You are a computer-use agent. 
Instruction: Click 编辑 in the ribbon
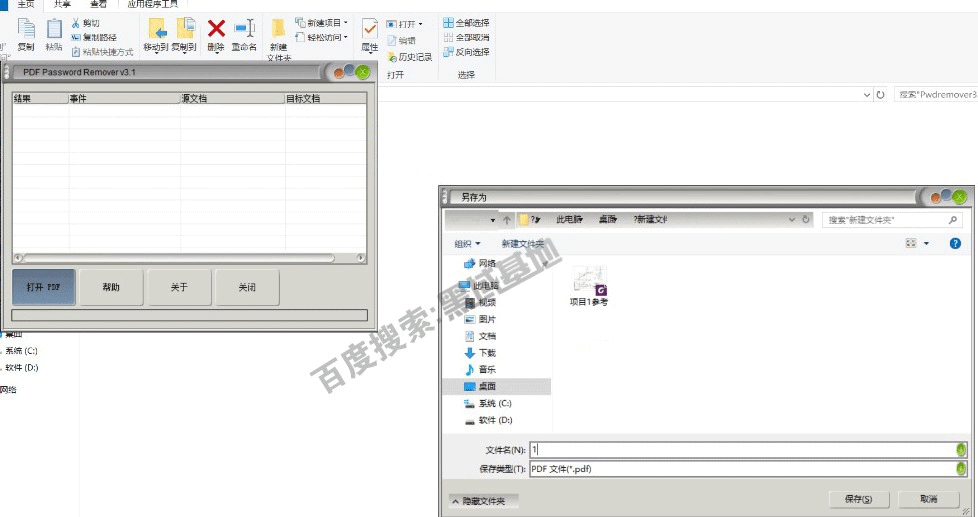pyautogui.click(x=401, y=41)
